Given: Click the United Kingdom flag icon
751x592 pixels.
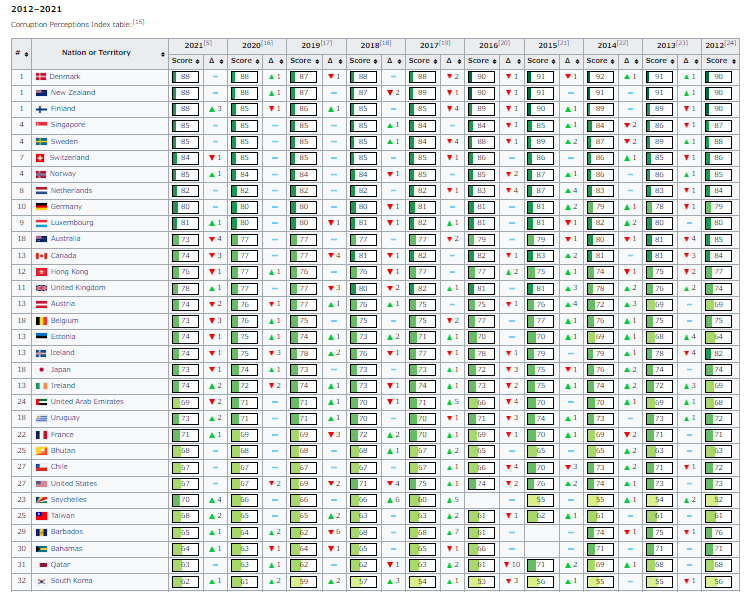Looking at the screenshot, I should tap(41, 288).
